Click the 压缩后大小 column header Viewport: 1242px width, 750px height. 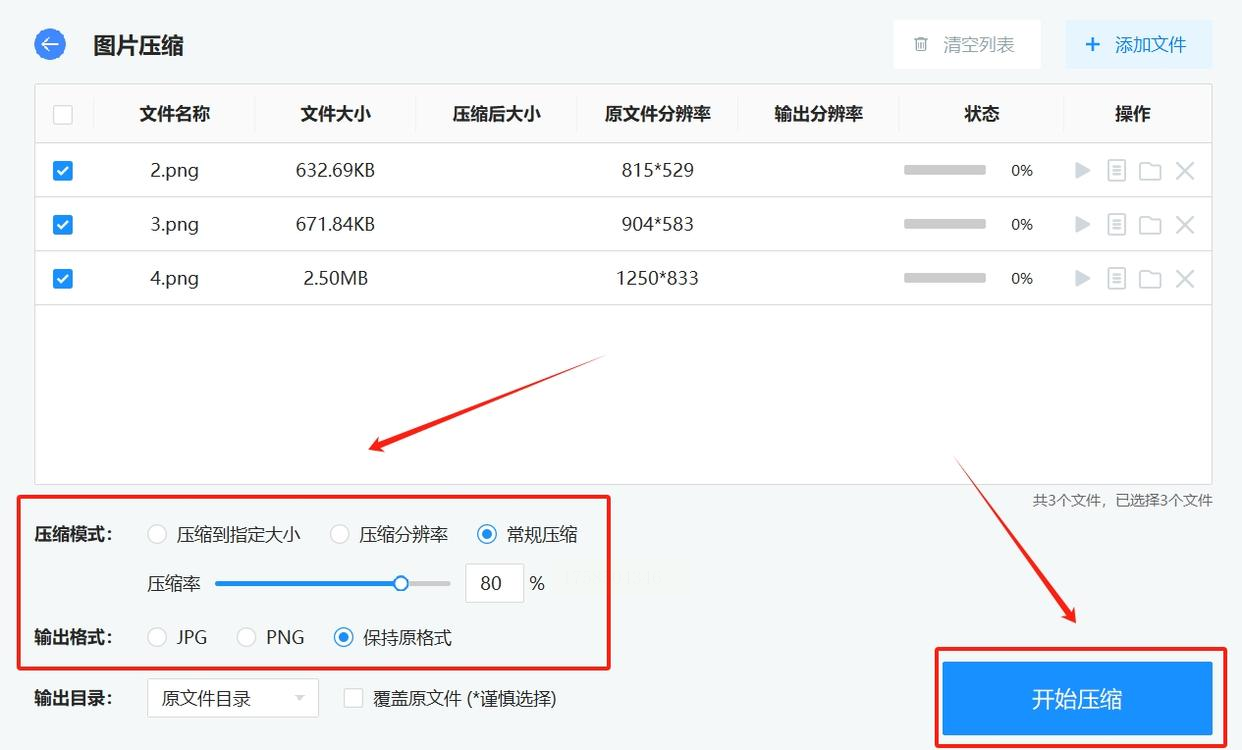coord(497,114)
